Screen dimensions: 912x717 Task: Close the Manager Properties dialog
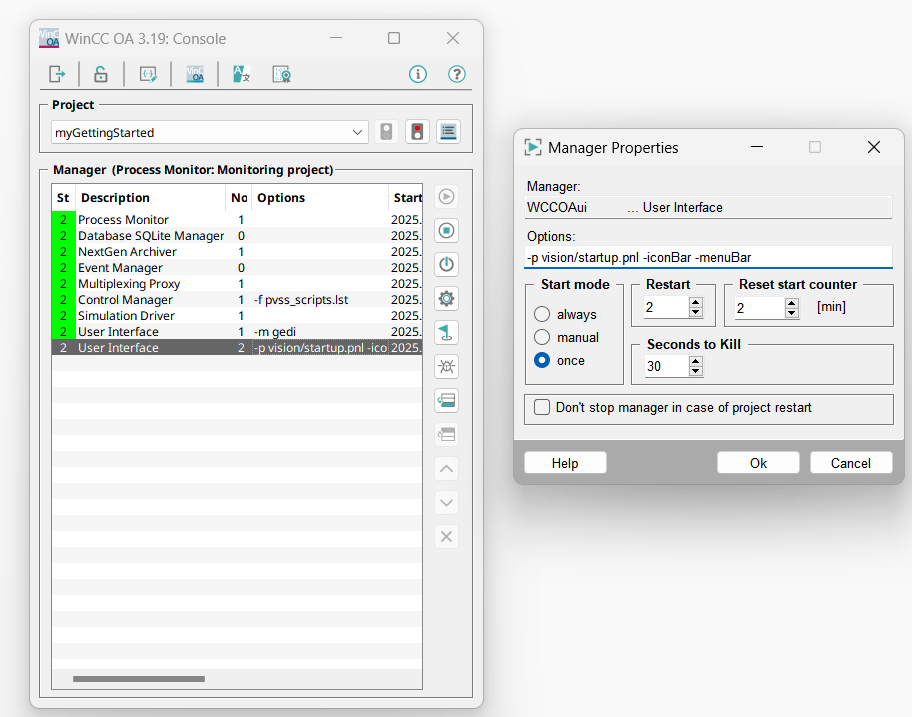874,148
